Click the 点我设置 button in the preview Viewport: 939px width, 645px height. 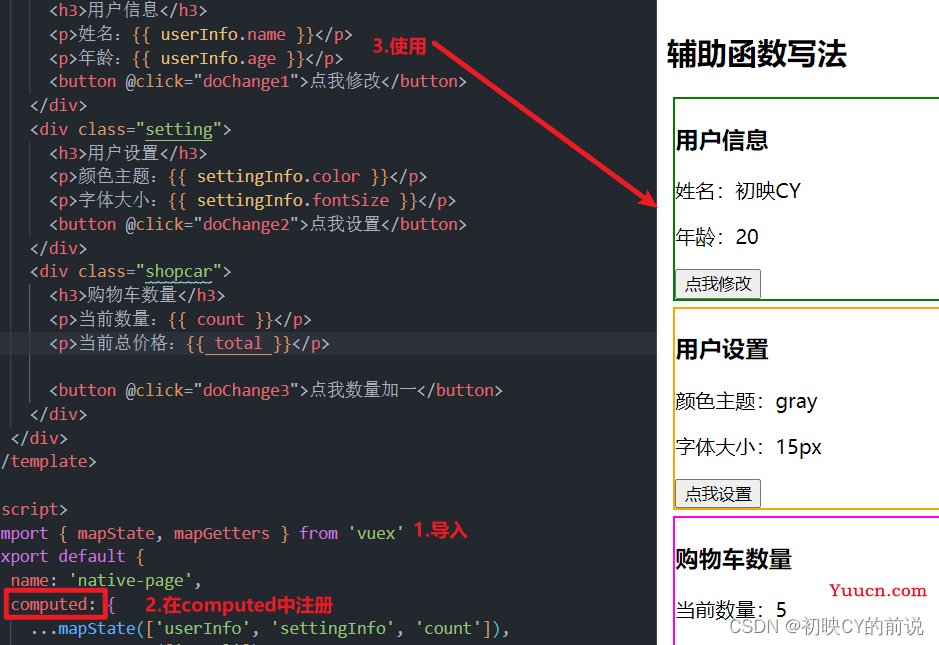[x=717, y=493]
